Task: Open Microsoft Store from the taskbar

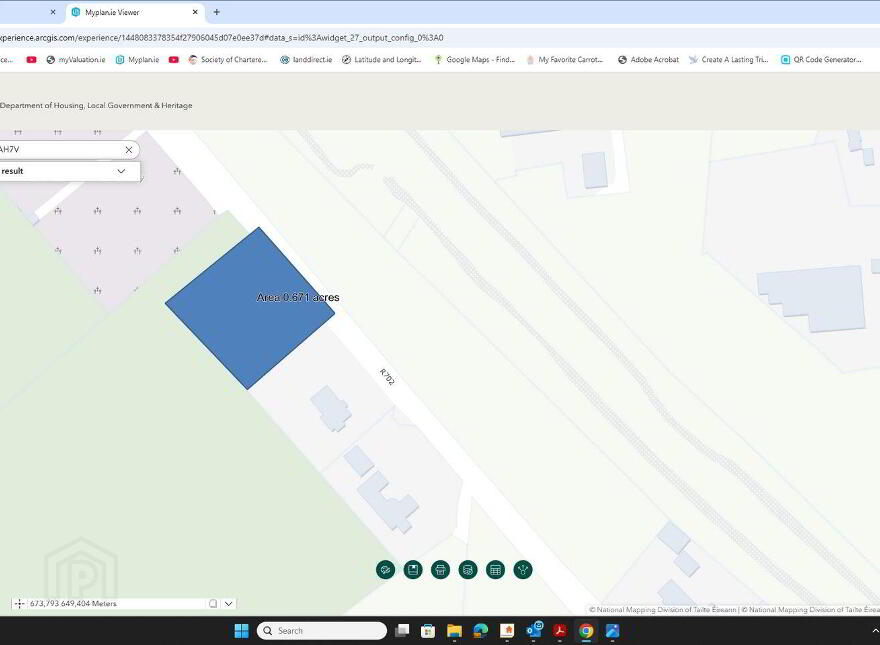Action: pyautogui.click(x=428, y=631)
